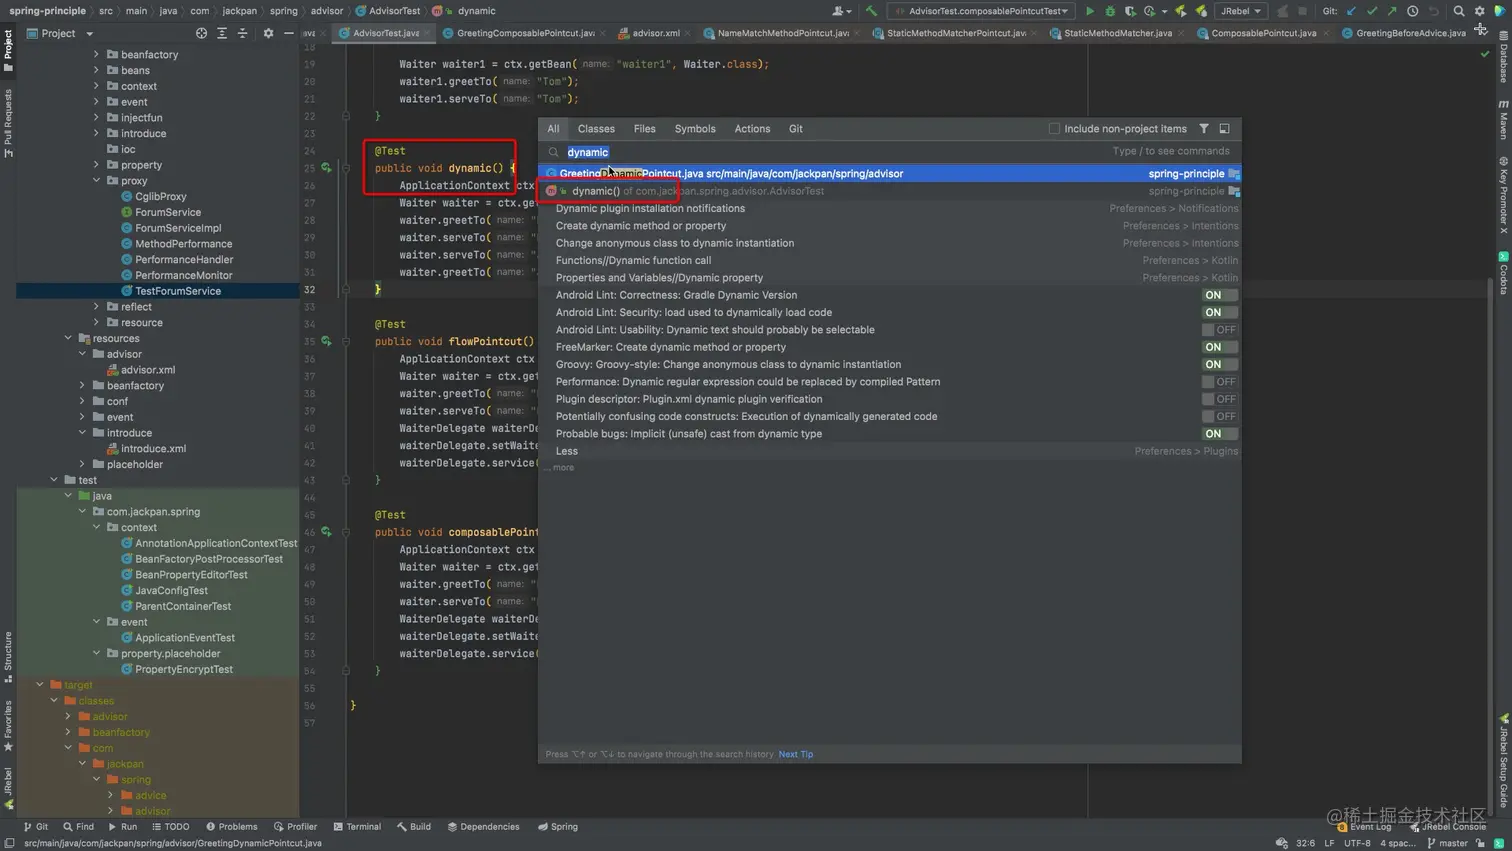Screen dimensions: 1512x851
Task: Open Favorites tool window on left edge
Action: point(8,726)
